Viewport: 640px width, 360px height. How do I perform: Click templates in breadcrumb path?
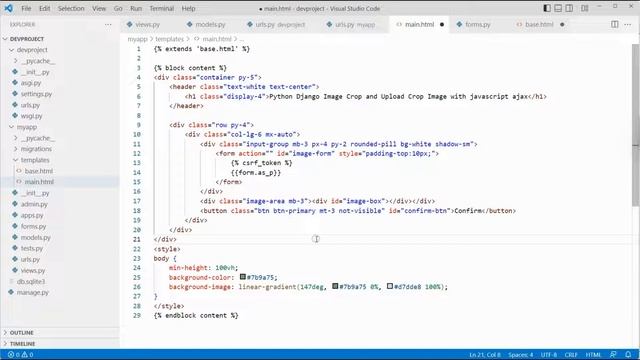[x=169, y=39]
